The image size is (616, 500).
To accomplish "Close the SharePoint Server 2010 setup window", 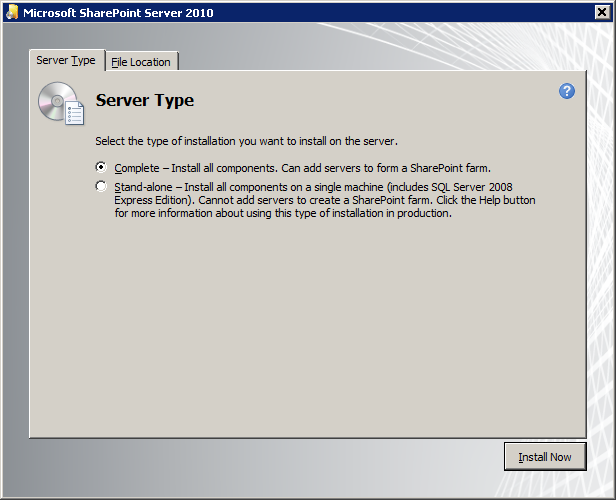I will (x=602, y=13).
